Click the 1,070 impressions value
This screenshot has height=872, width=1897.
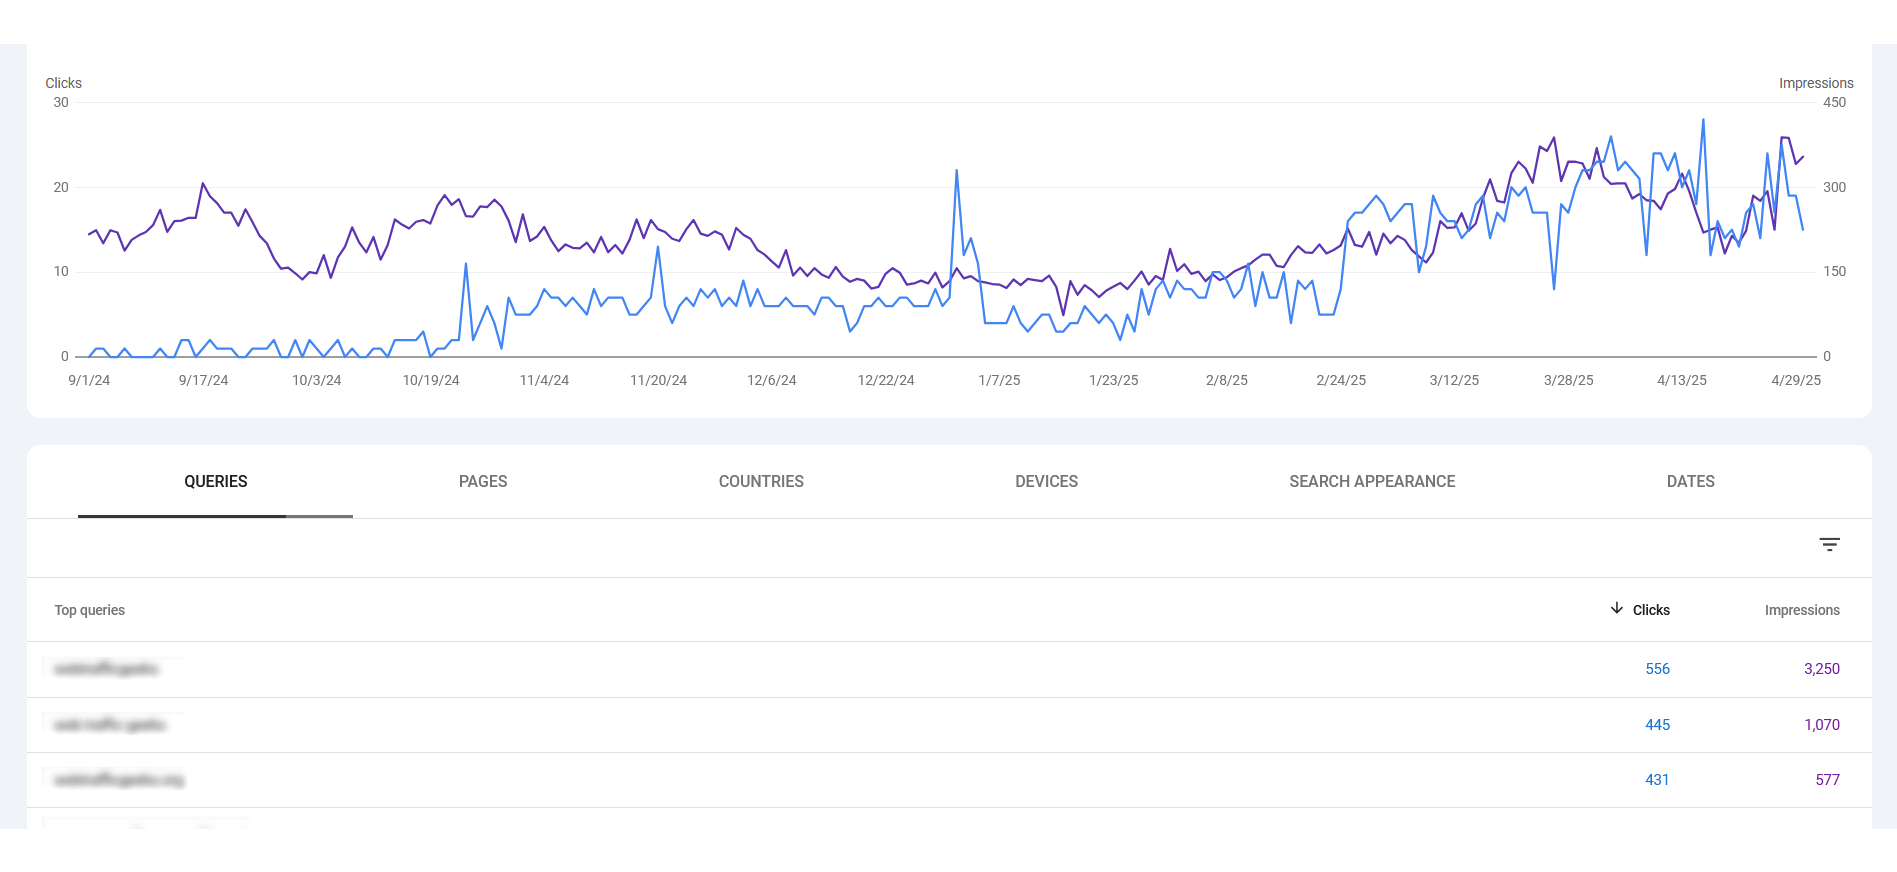1821,725
